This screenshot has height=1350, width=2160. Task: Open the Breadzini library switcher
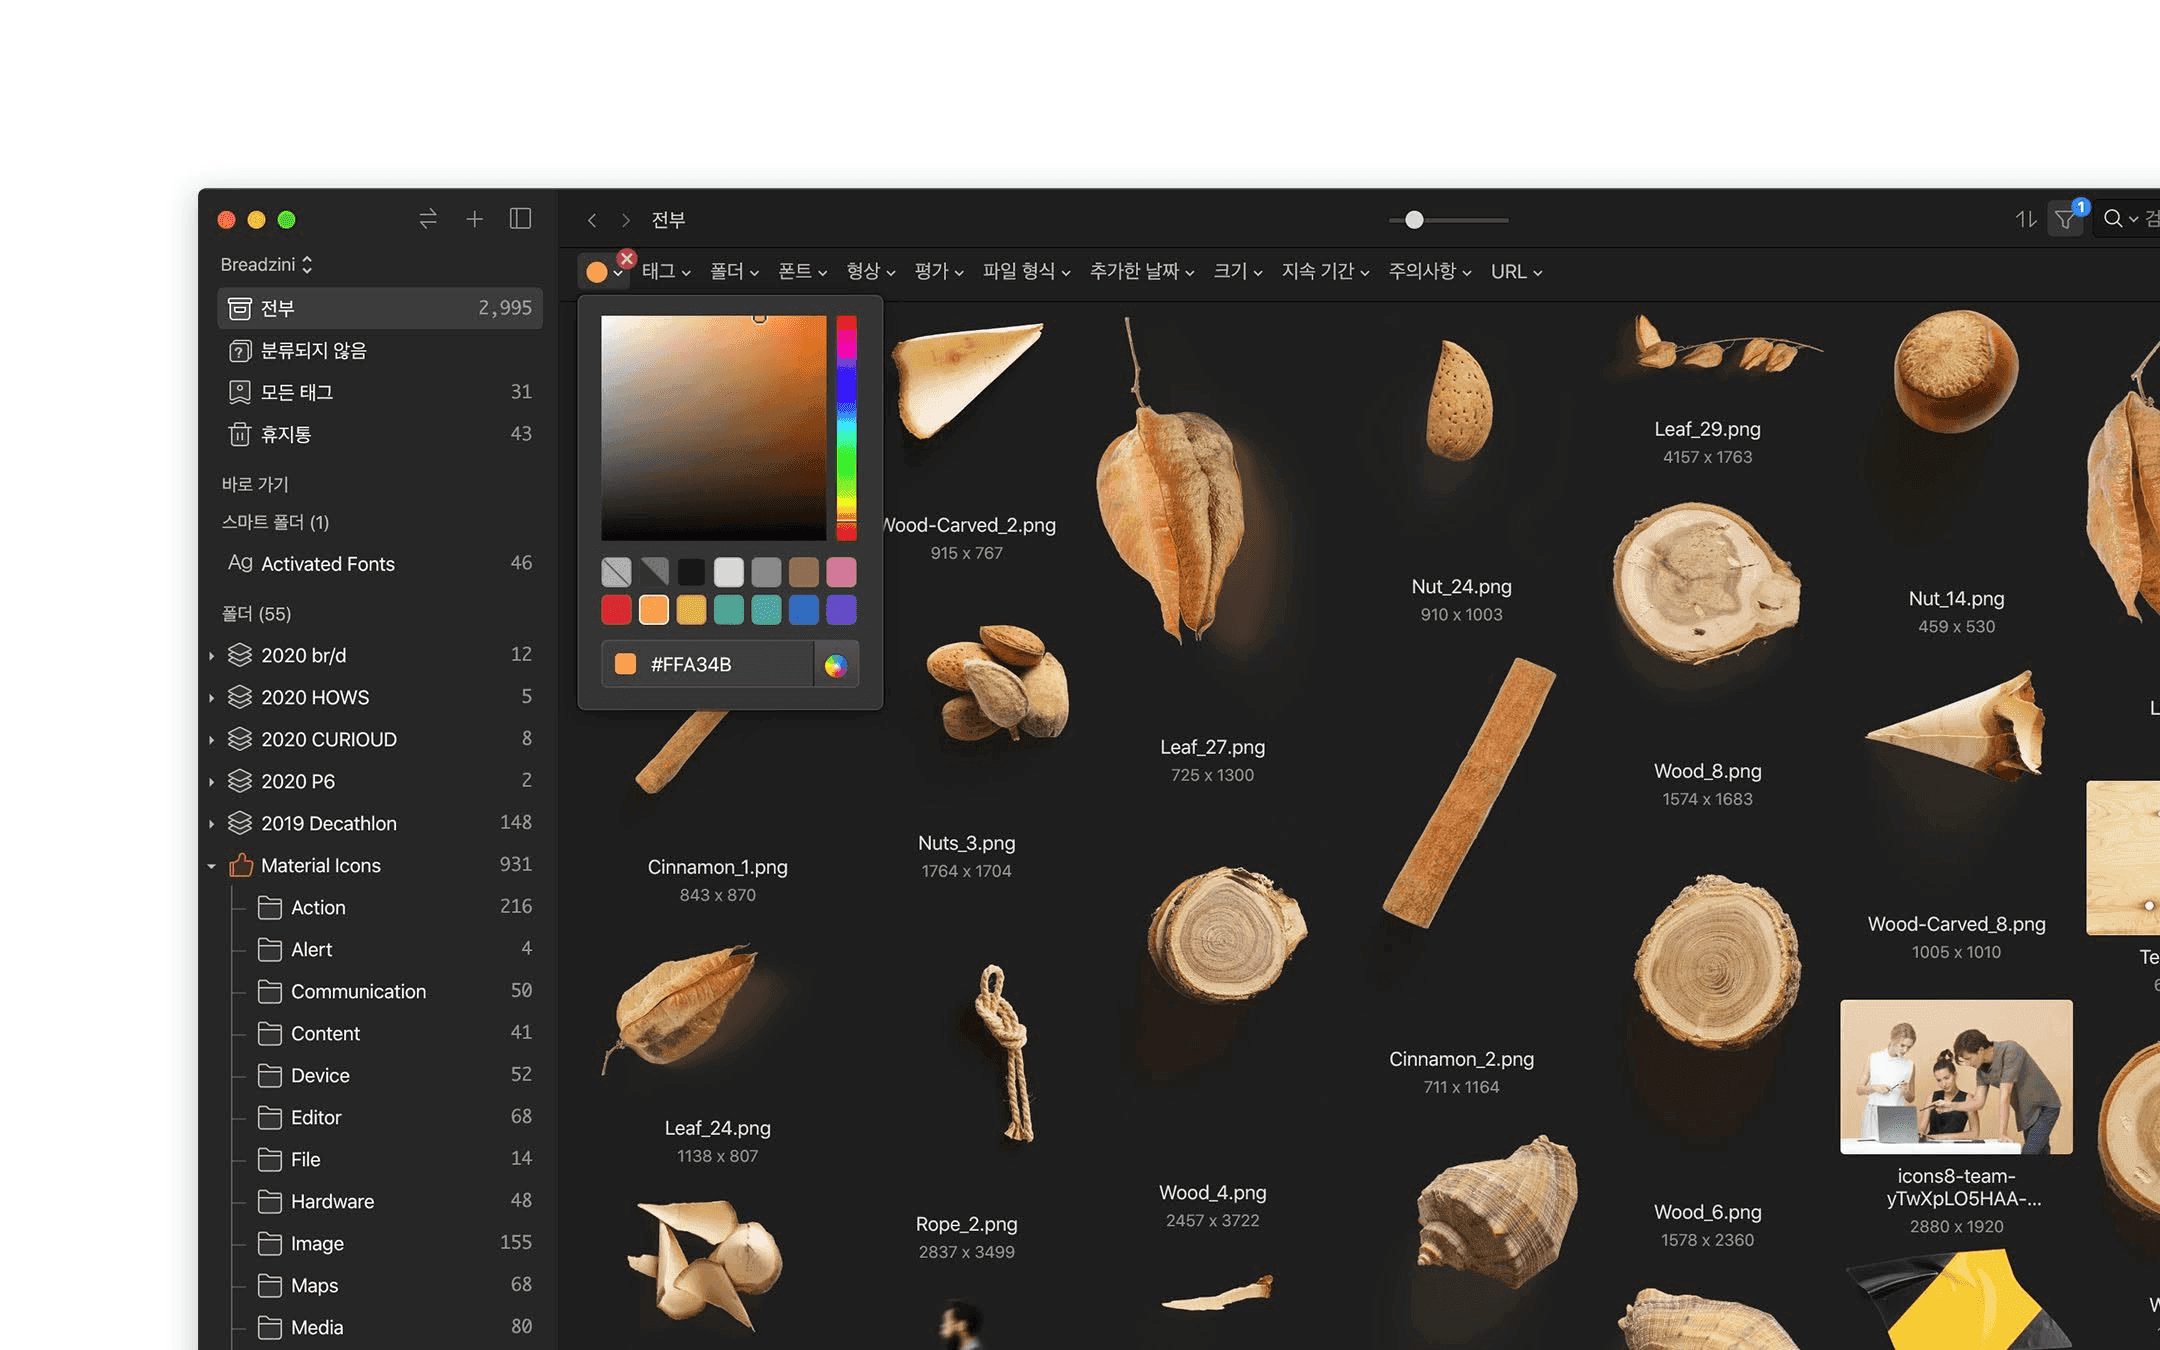pos(267,264)
